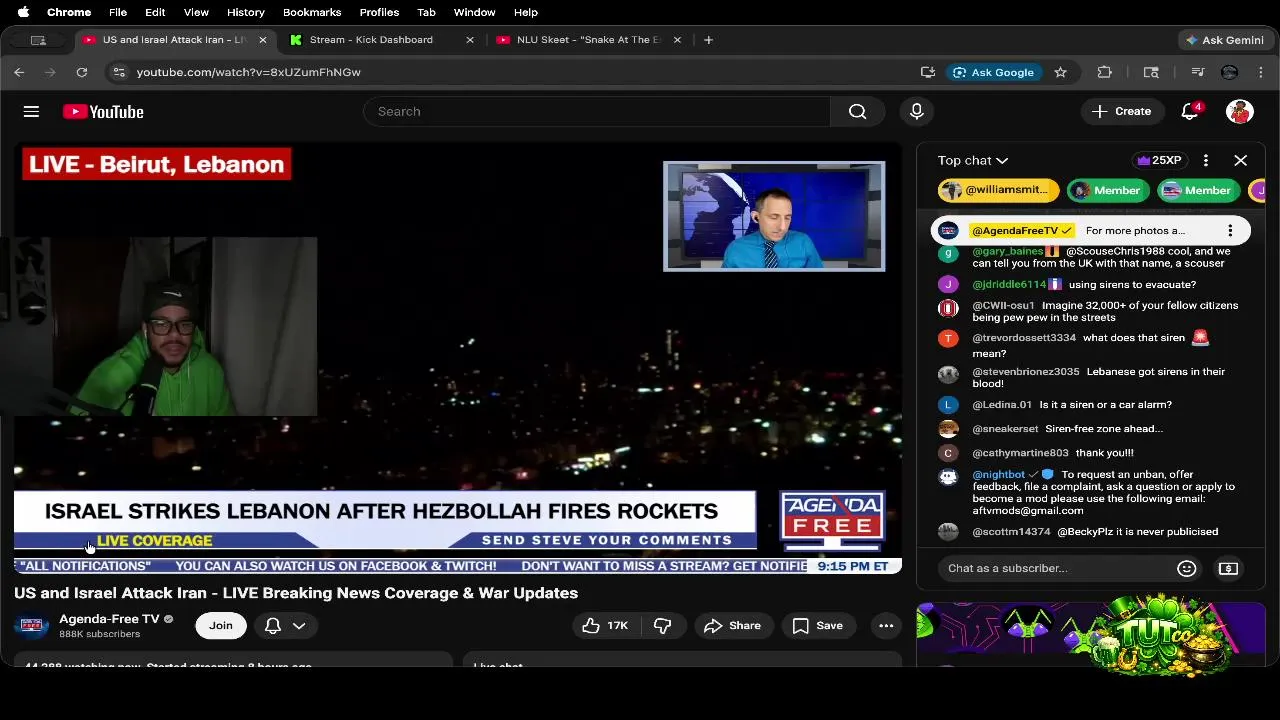Click the video title text
The image size is (1280, 720).
coord(296,593)
